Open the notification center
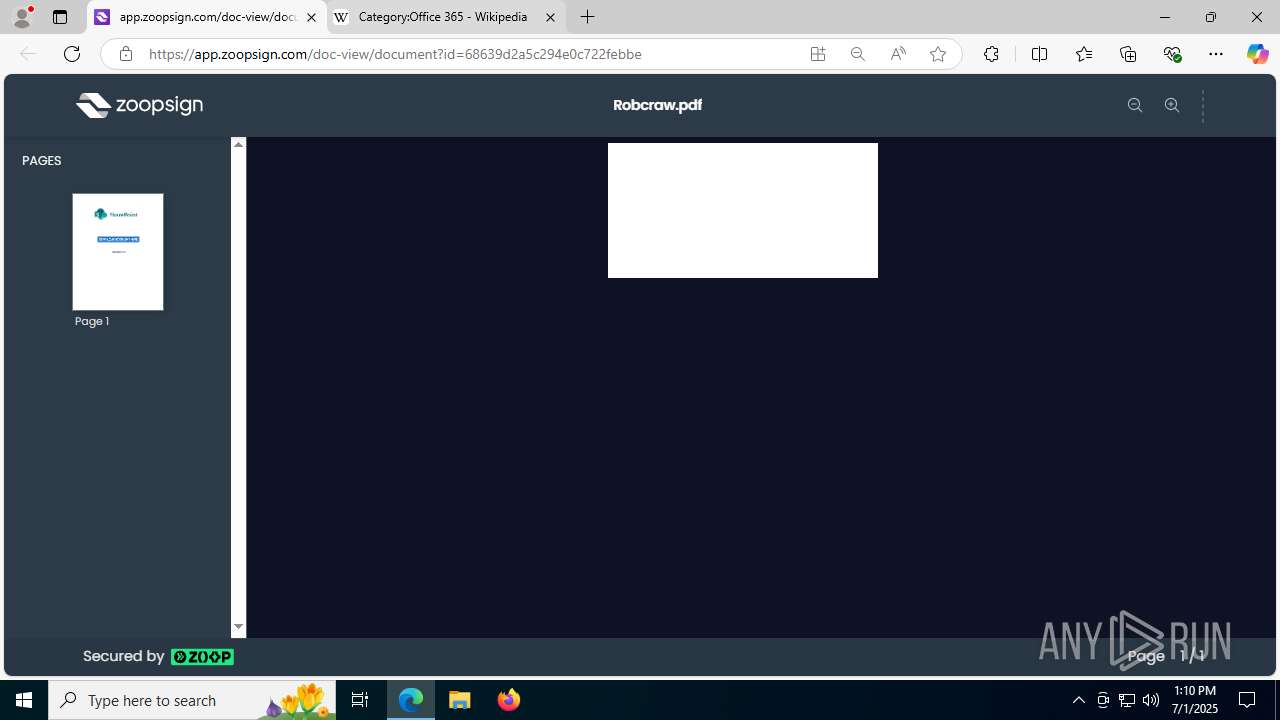1280x720 pixels. (1247, 700)
